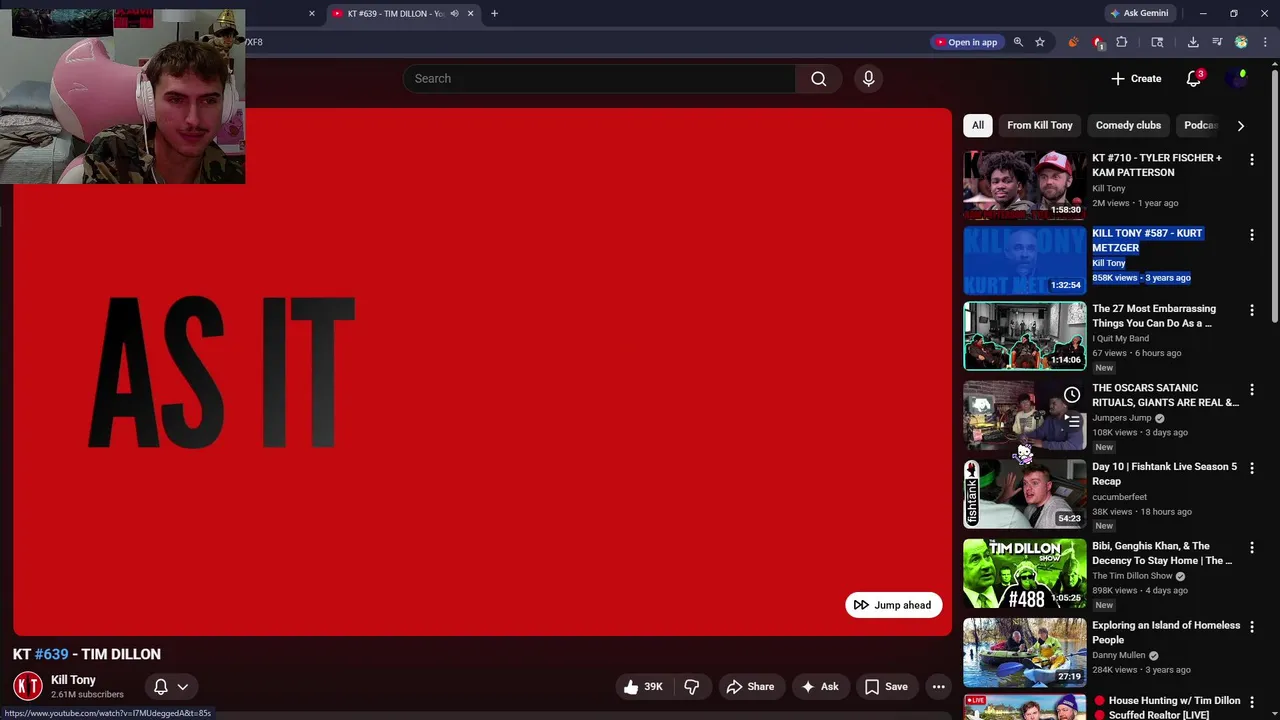The image size is (1280, 720).
Task: Click the Ask button below video
Action: [x=819, y=687]
